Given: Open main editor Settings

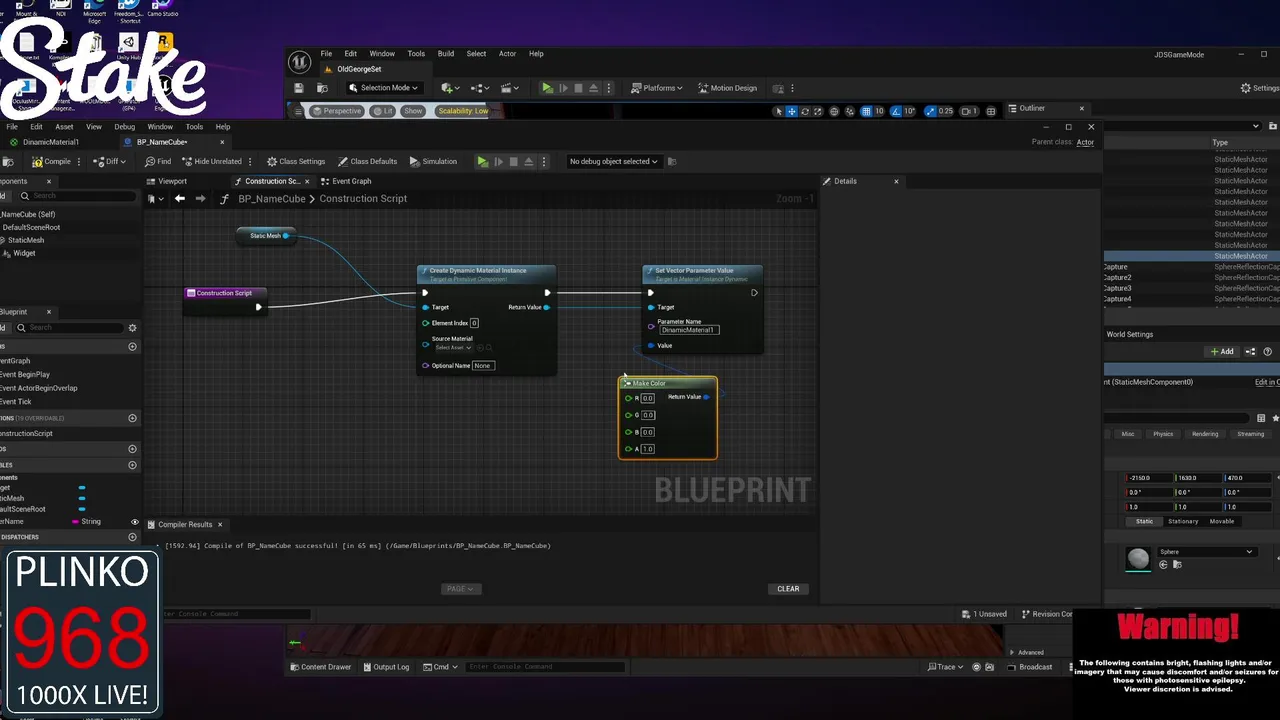Looking at the screenshot, I should coord(1258,88).
